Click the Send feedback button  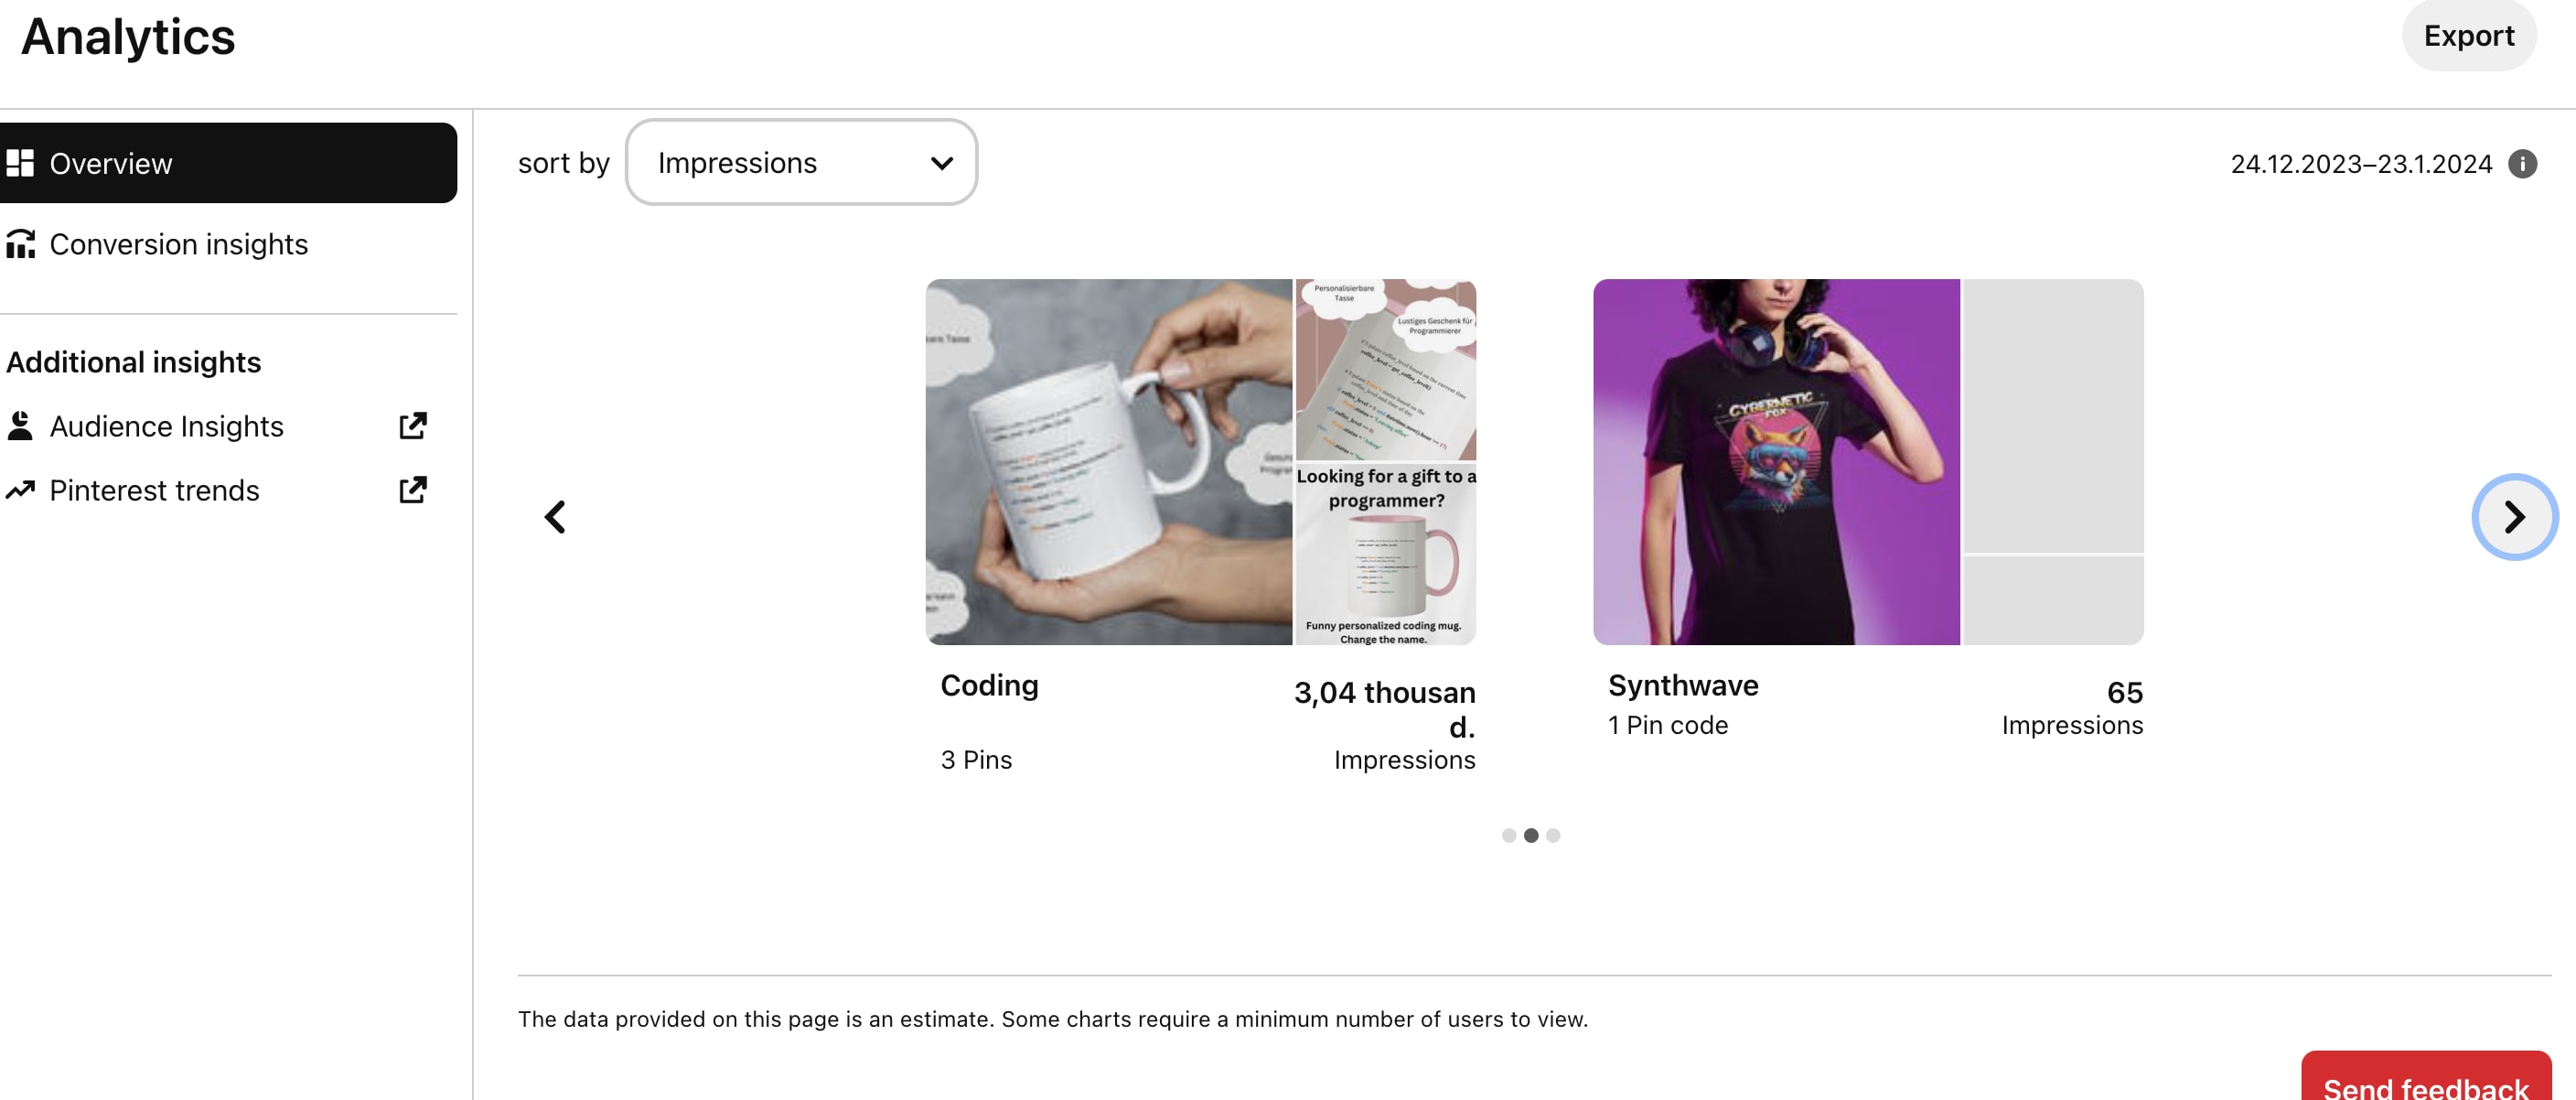pyautogui.click(x=2425, y=1085)
